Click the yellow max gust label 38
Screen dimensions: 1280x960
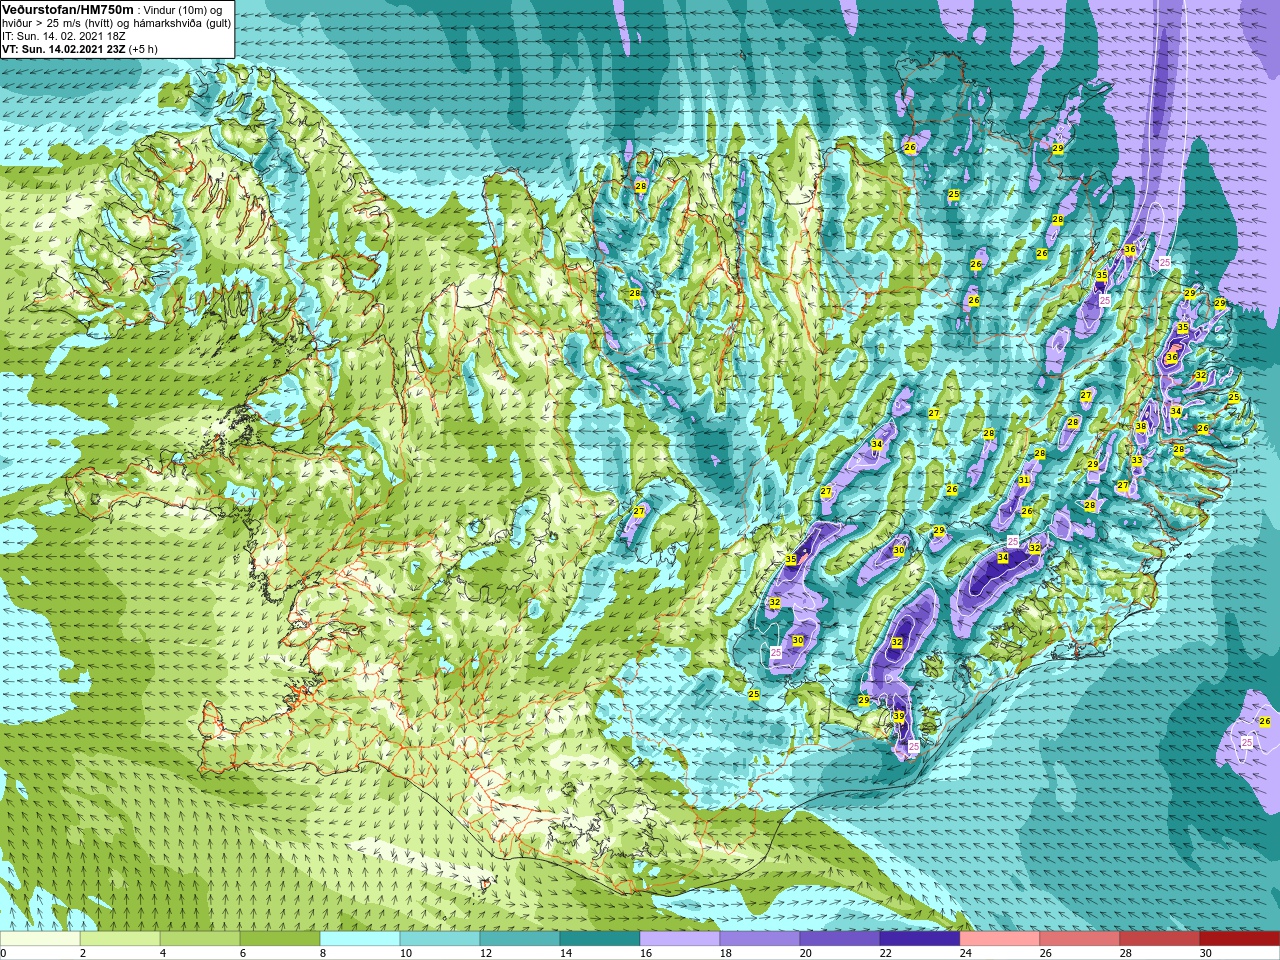[1141, 427]
